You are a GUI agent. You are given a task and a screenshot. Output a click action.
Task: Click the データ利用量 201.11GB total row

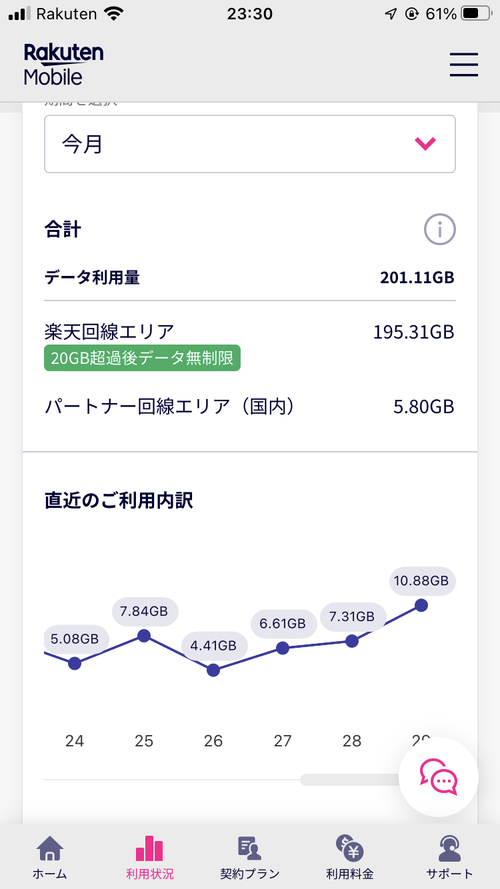click(250, 278)
